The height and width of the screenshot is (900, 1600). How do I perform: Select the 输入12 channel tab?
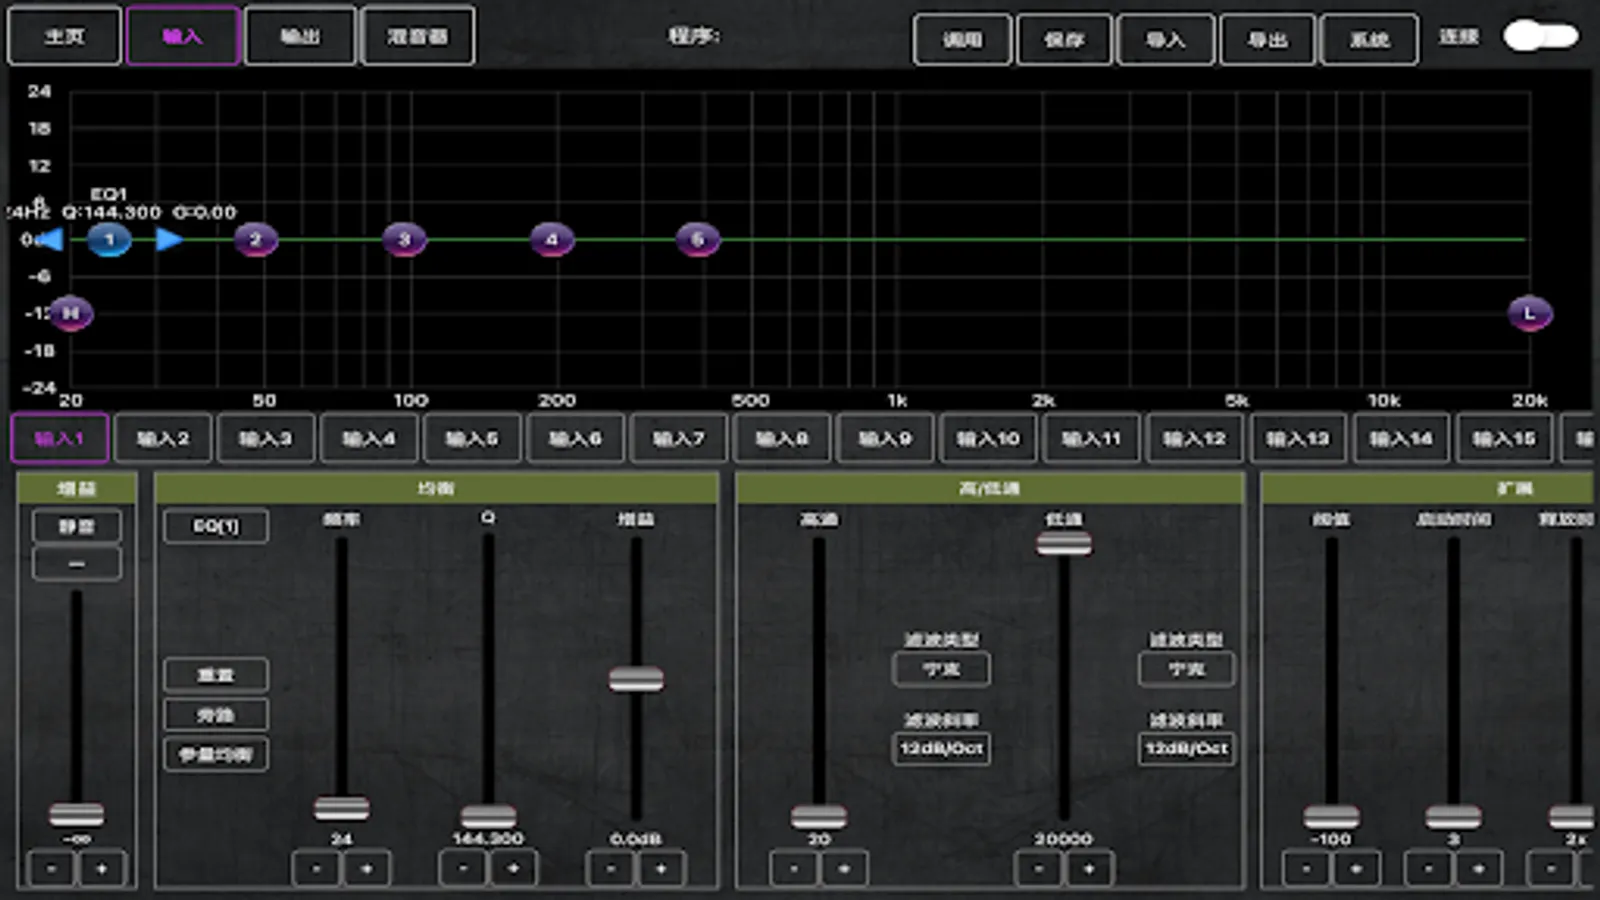(x=1194, y=438)
